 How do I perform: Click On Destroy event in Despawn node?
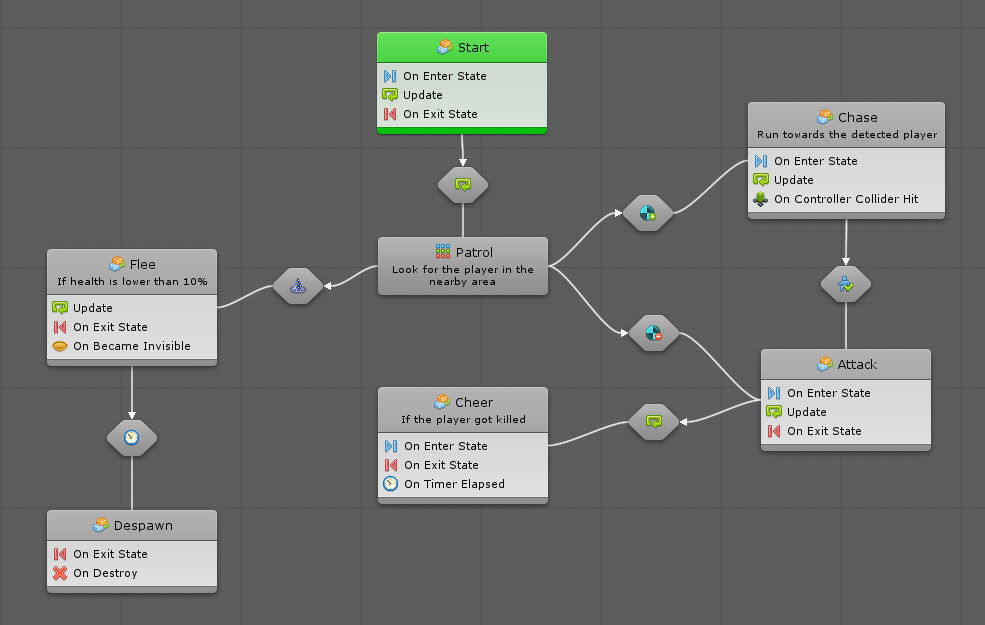(x=105, y=573)
